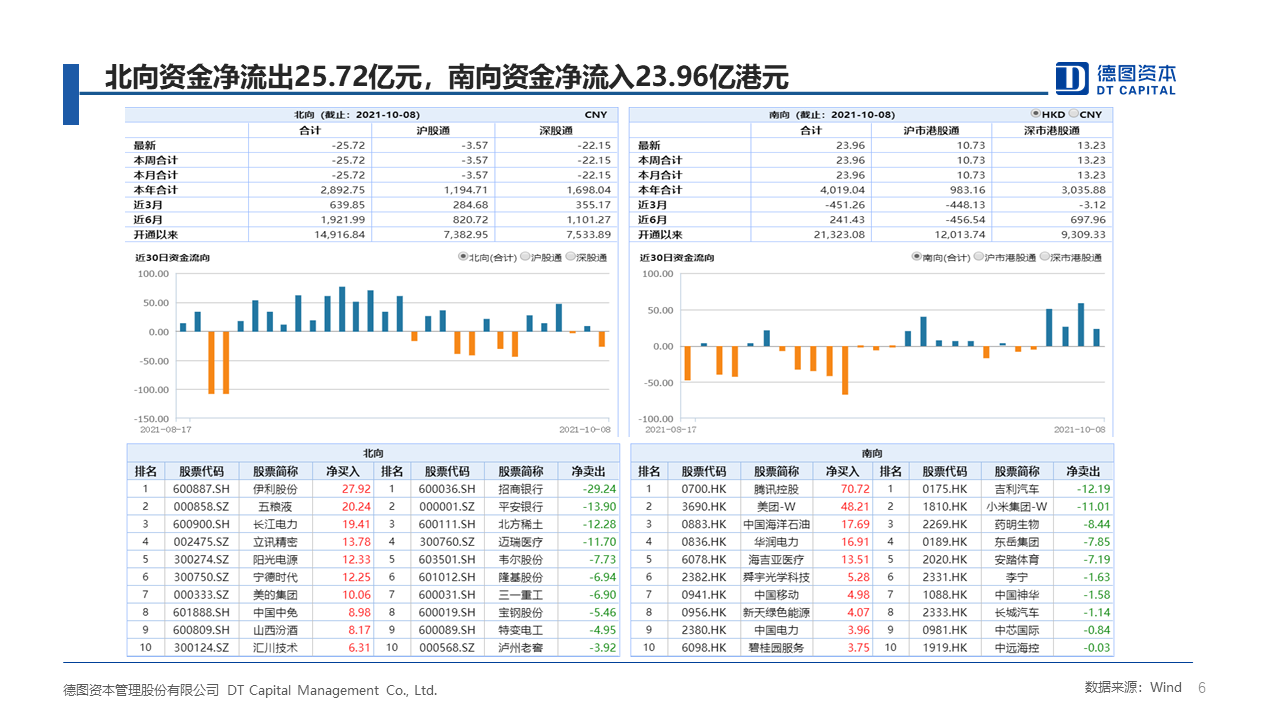This screenshot has width=1280, height=720.
Task: Choose the 沪股通 chart radio option
Action: point(526,257)
